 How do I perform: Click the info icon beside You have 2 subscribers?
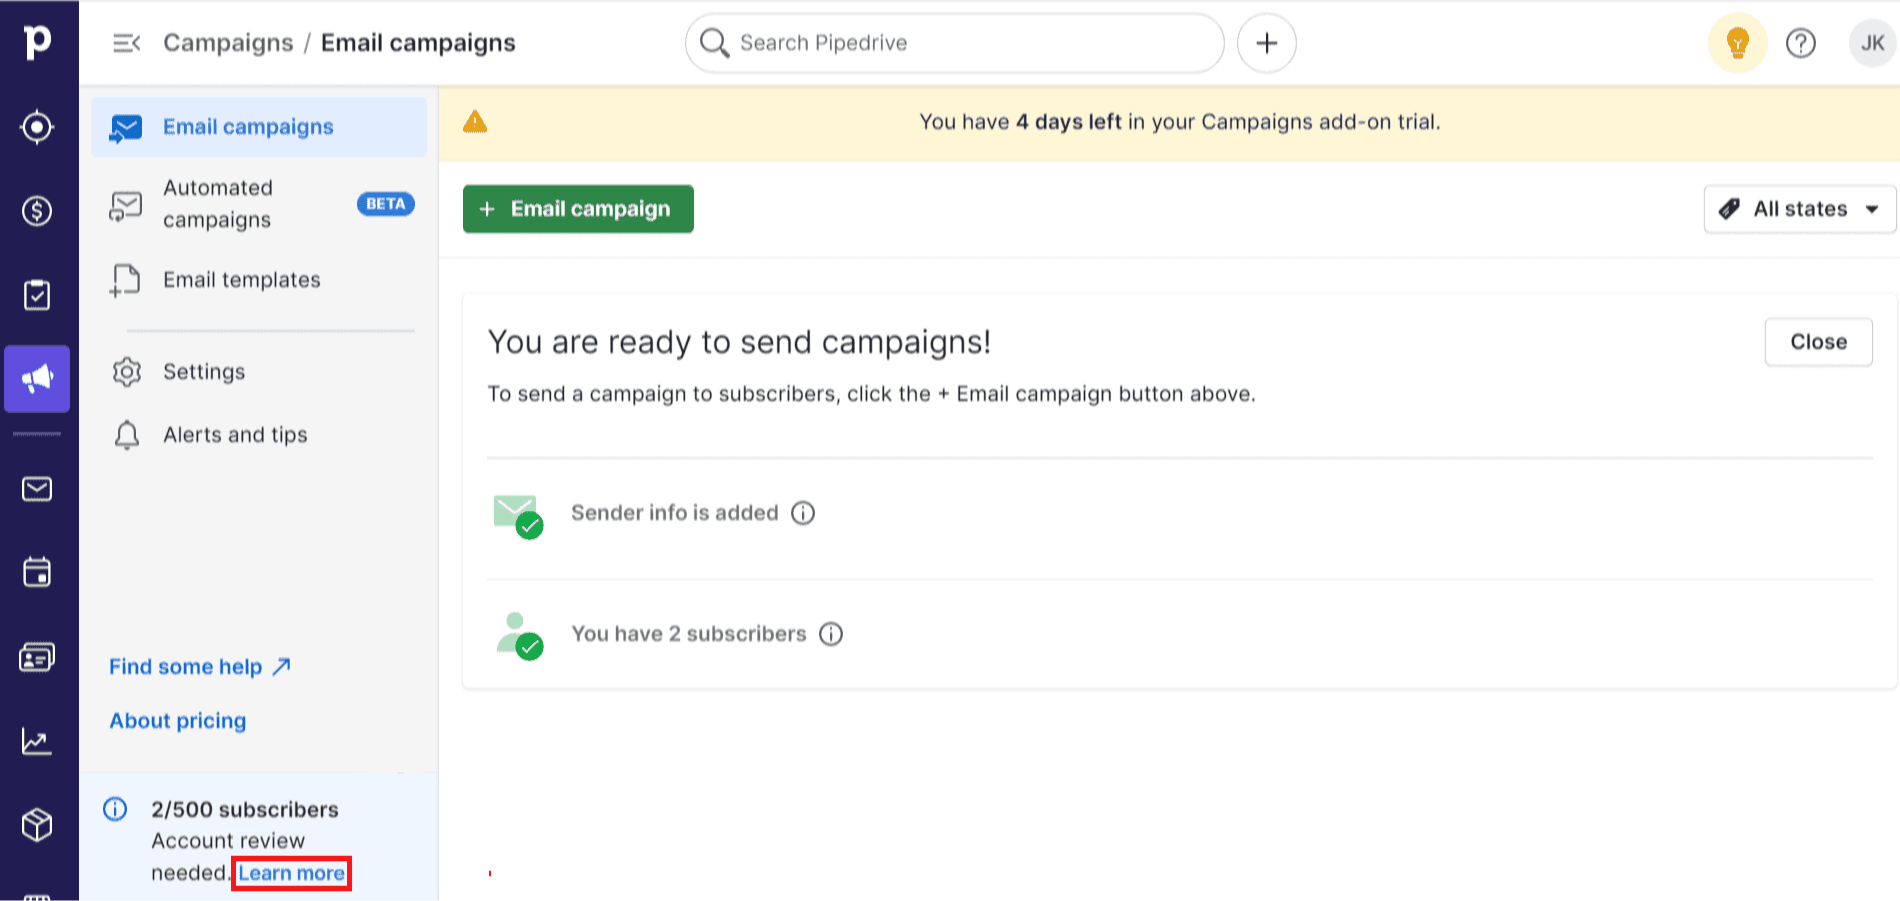(831, 633)
